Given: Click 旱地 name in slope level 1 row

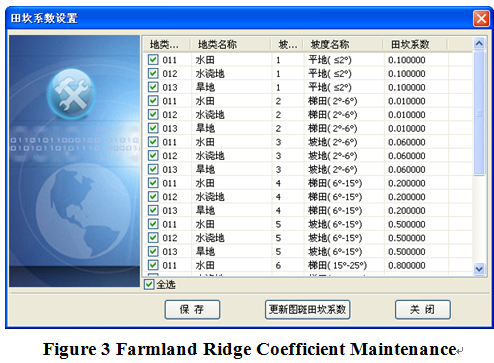Looking at the screenshot, I should 205,87.
